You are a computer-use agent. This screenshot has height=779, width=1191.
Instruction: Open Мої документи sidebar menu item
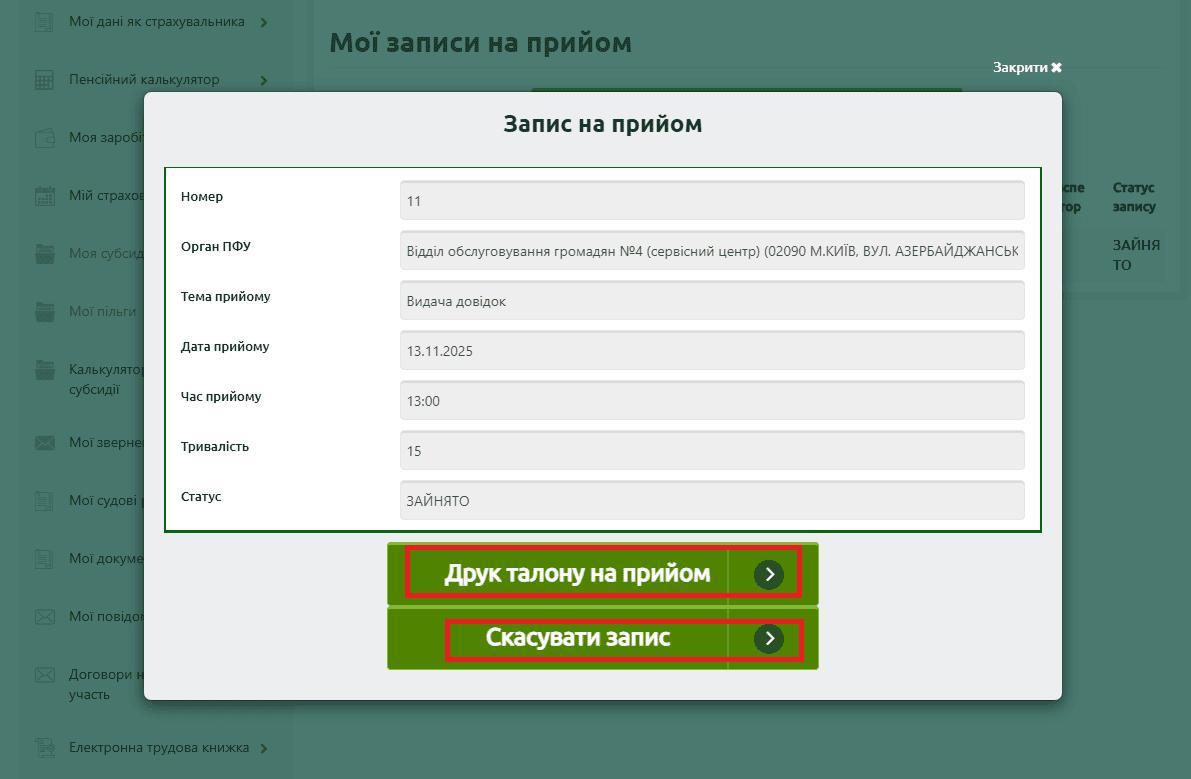point(107,559)
